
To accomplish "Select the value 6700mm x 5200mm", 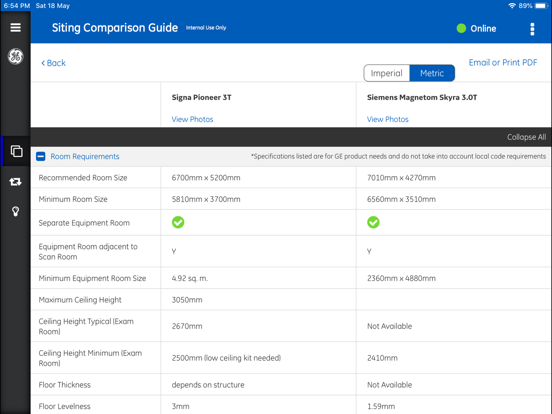I will 206,178.
